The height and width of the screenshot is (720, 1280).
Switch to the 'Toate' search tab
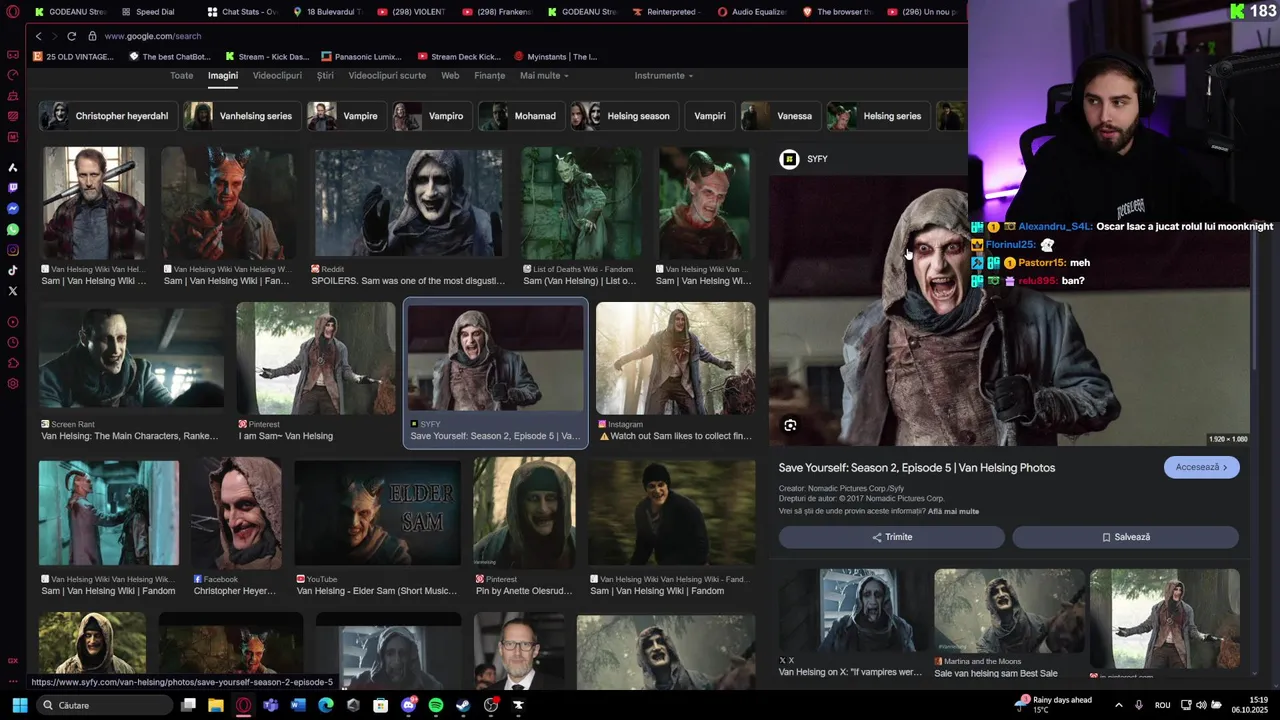click(182, 76)
